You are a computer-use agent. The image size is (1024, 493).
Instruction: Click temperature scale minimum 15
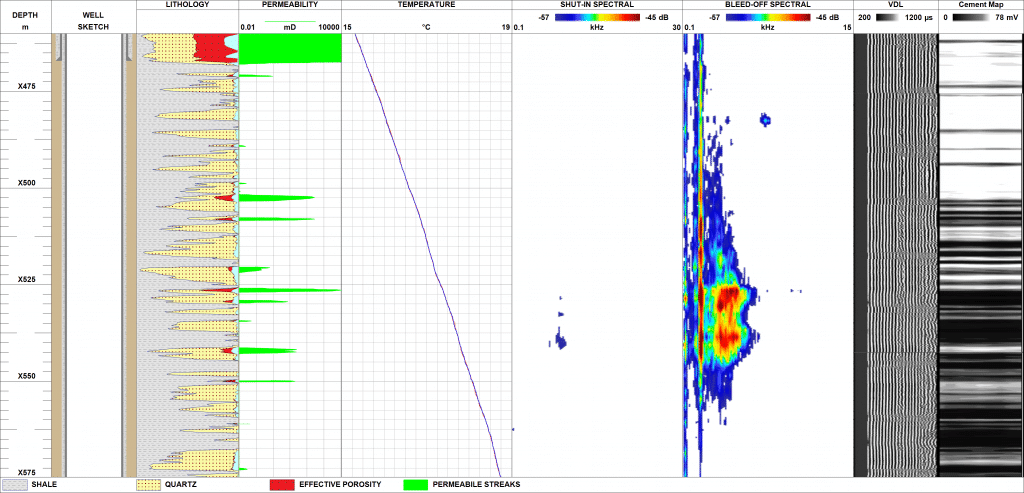(x=347, y=27)
